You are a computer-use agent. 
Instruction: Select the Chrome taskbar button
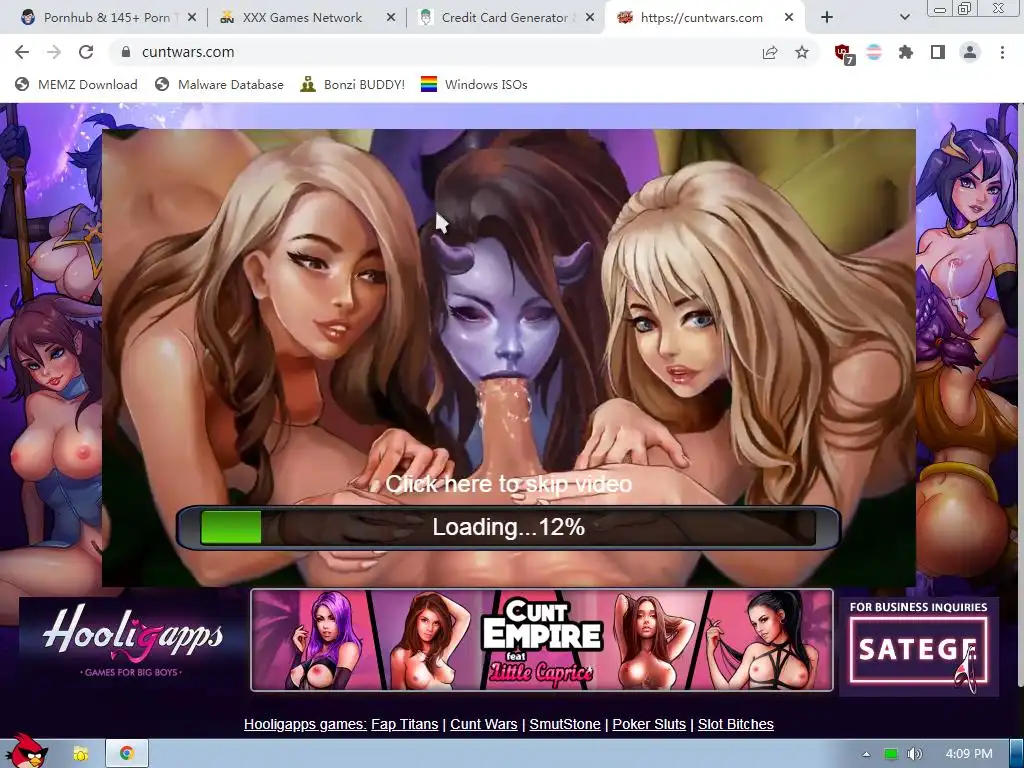click(127, 754)
